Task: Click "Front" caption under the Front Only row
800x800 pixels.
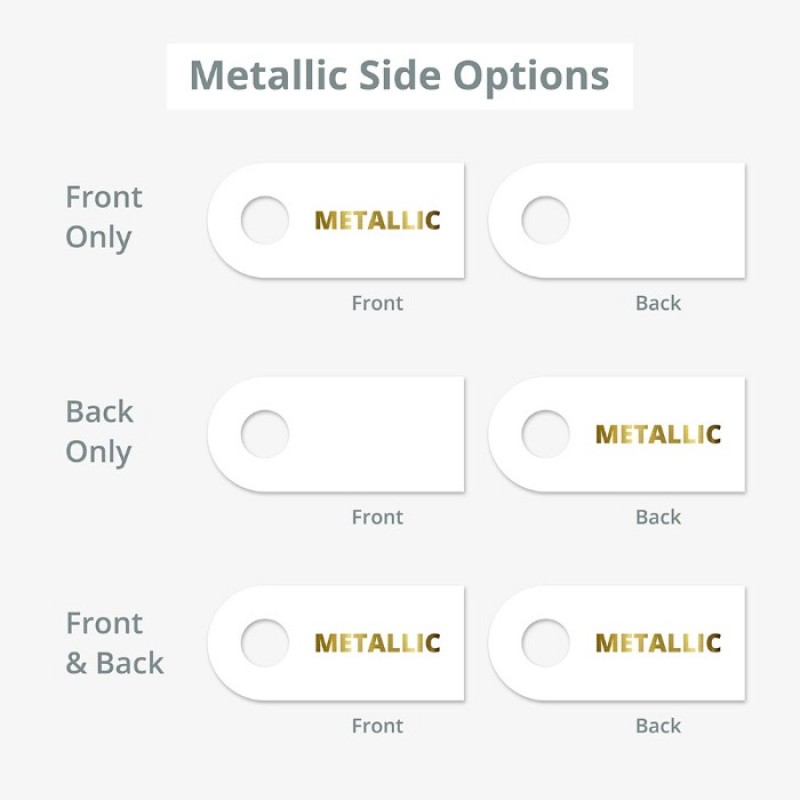Action: tap(377, 303)
